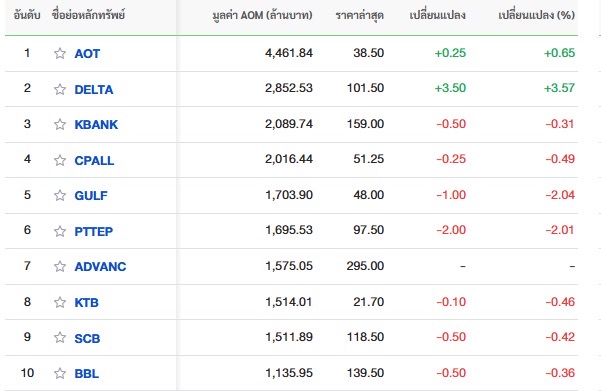Image resolution: width=601 pixels, height=391 pixels.
Task: Mark GULF with the star icon
Action: click(60, 195)
